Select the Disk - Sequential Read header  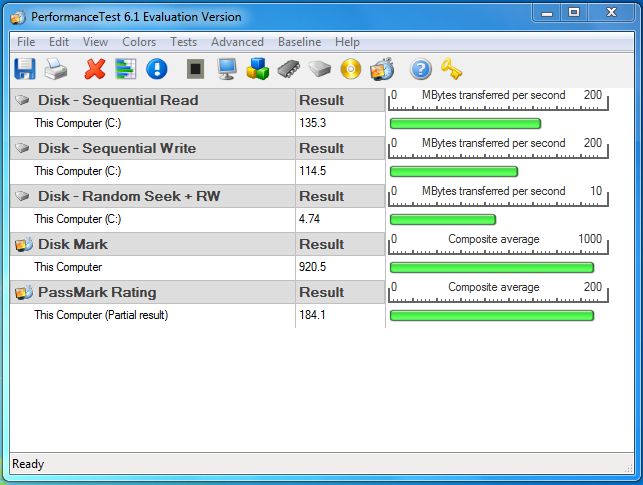click(153, 100)
